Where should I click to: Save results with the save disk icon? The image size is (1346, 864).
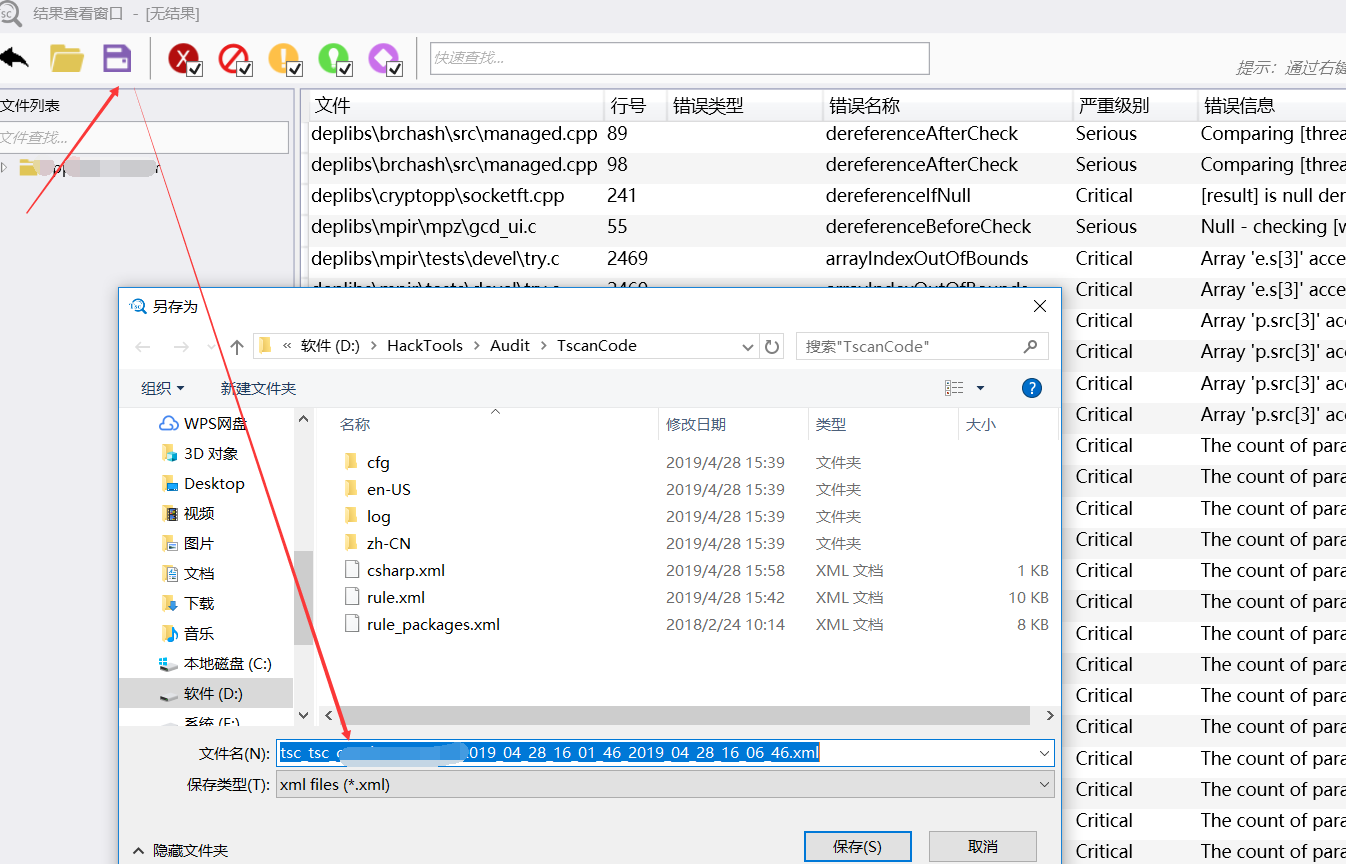point(117,58)
